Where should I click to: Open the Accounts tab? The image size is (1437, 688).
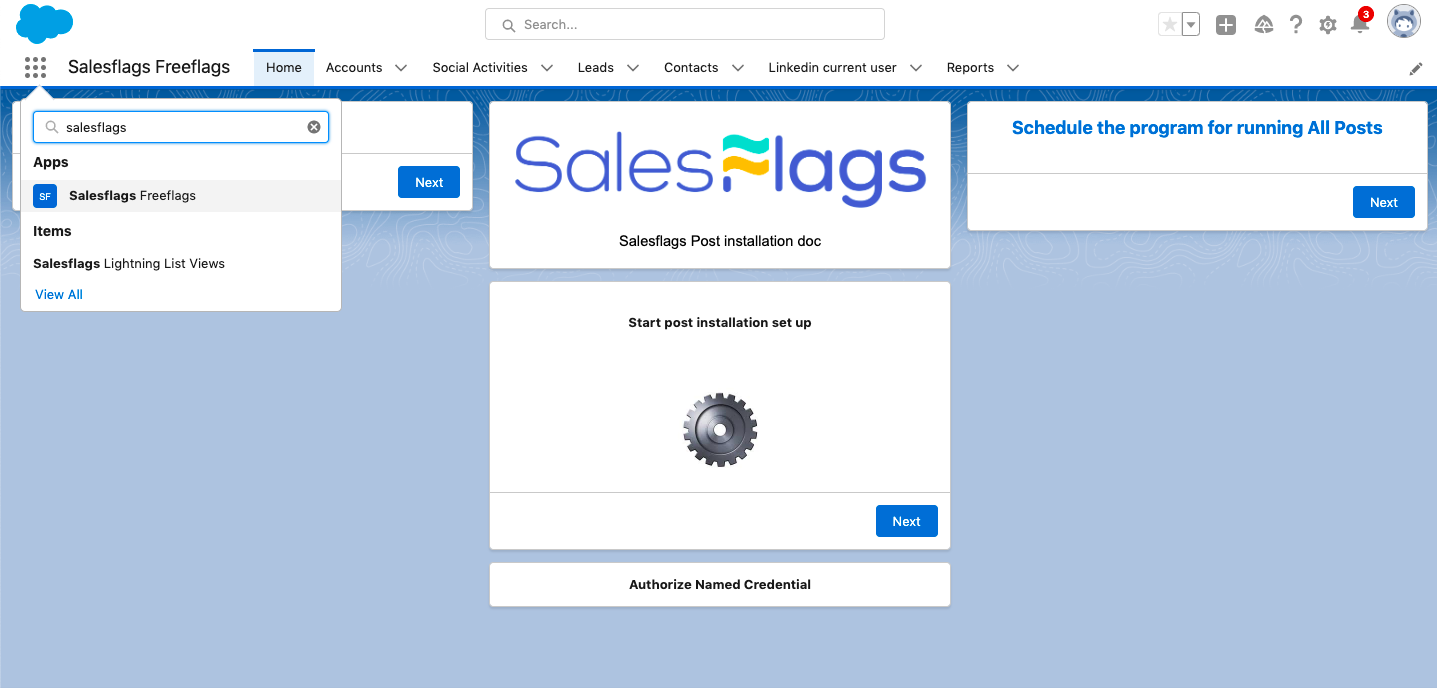pyautogui.click(x=354, y=68)
